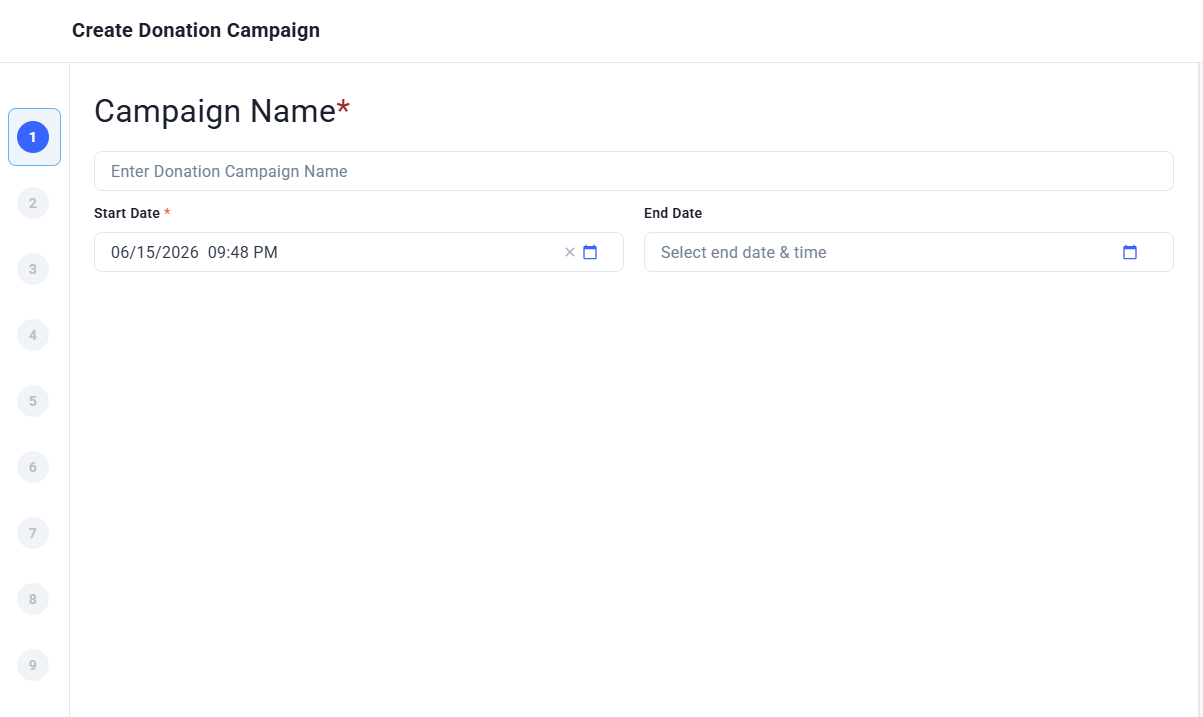1203x717 pixels.
Task: Go to step 3 in the sidebar
Action: point(33,269)
